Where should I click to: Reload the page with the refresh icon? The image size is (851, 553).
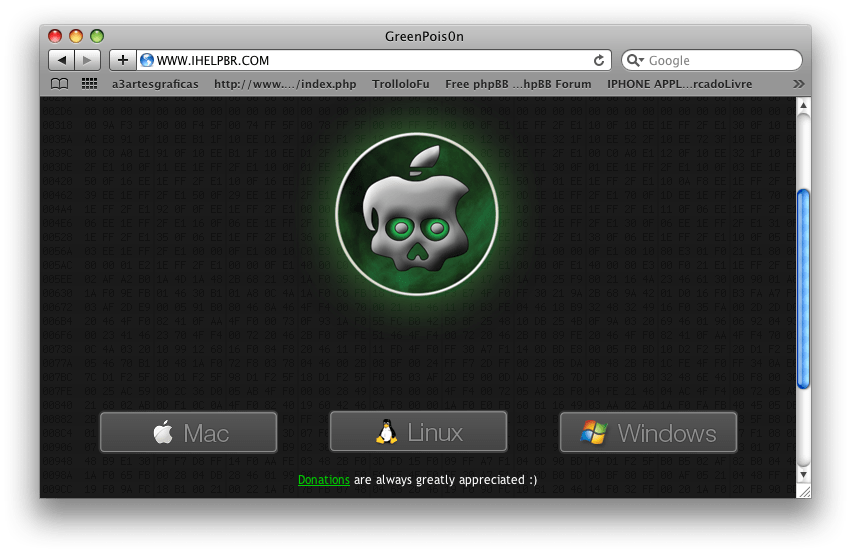599,60
